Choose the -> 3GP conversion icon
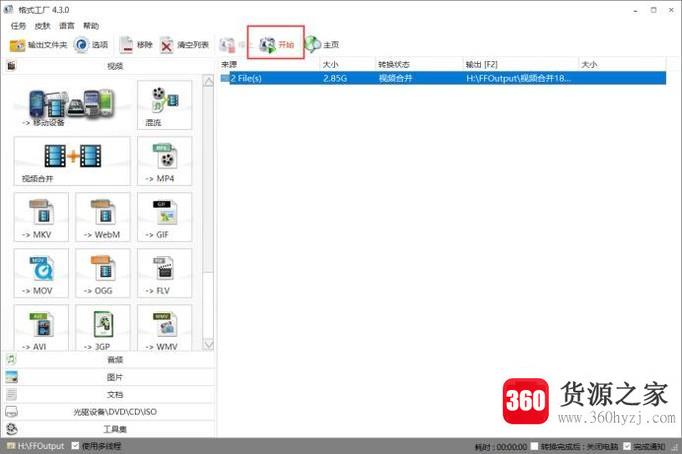The width and height of the screenshot is (682, 454). click(103, 328)
